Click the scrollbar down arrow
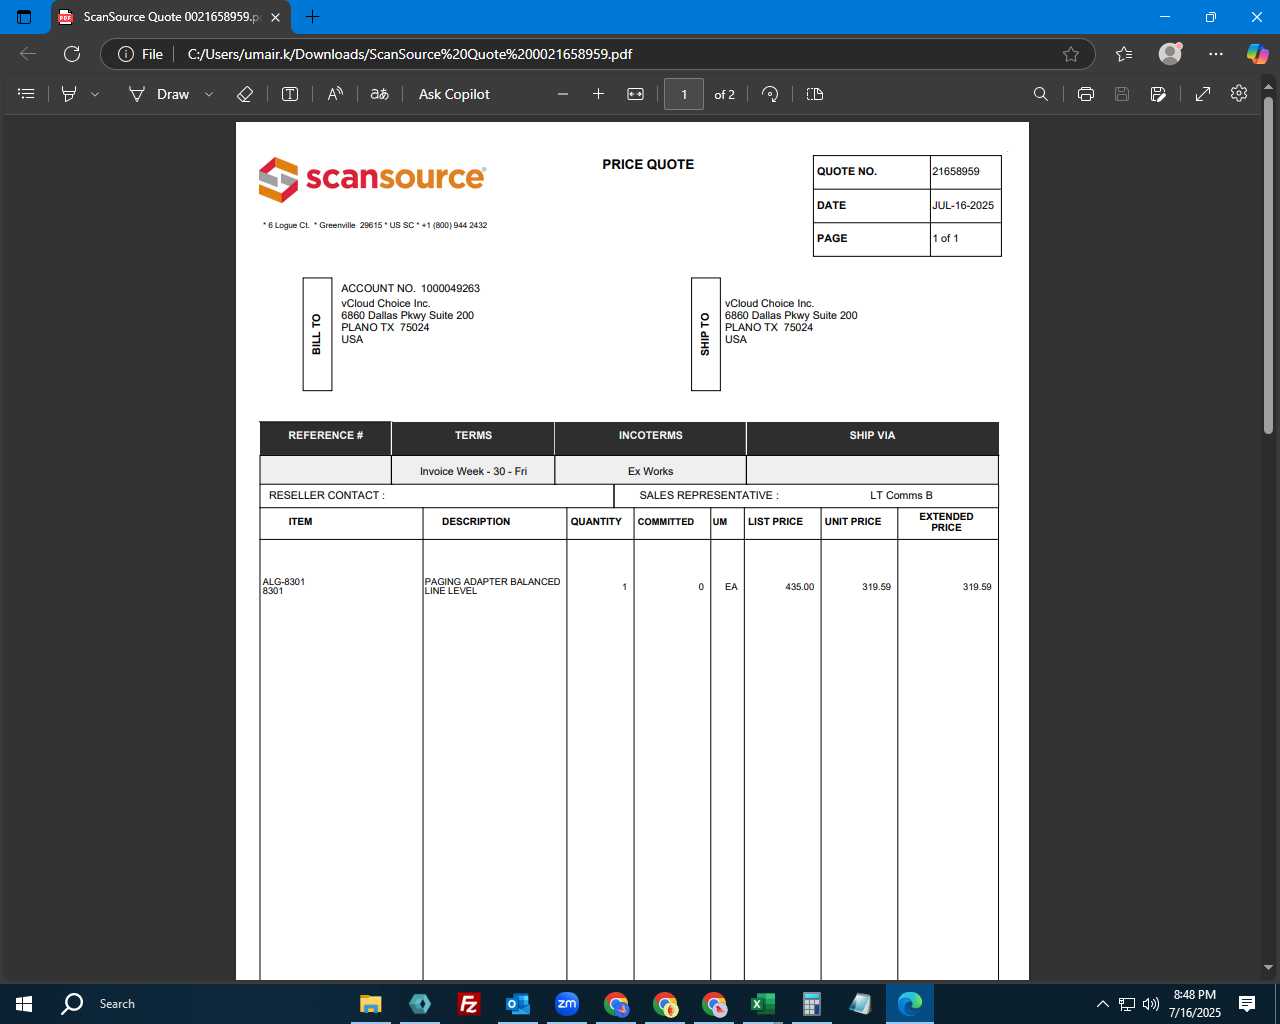Image resolution: width=1280 pixels, height=1024 pixels. [x=1268, y=968]
